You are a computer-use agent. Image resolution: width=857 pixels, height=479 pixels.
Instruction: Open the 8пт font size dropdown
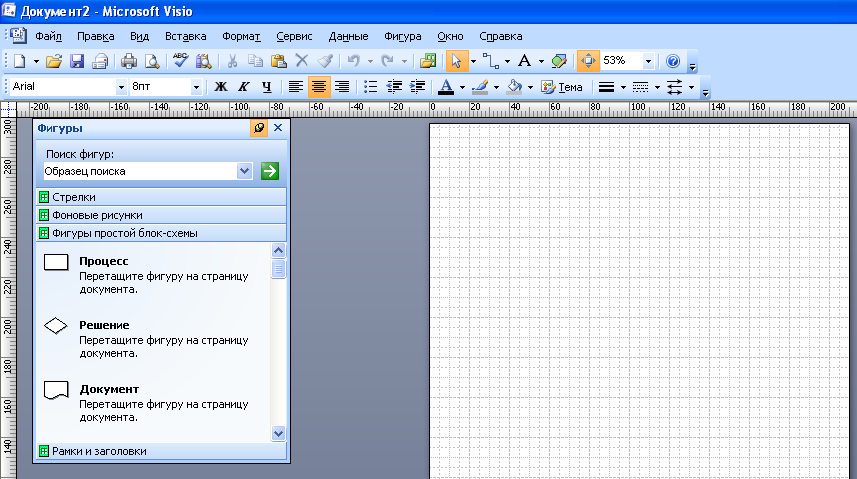pyautogui.click(x=196, y=86)
